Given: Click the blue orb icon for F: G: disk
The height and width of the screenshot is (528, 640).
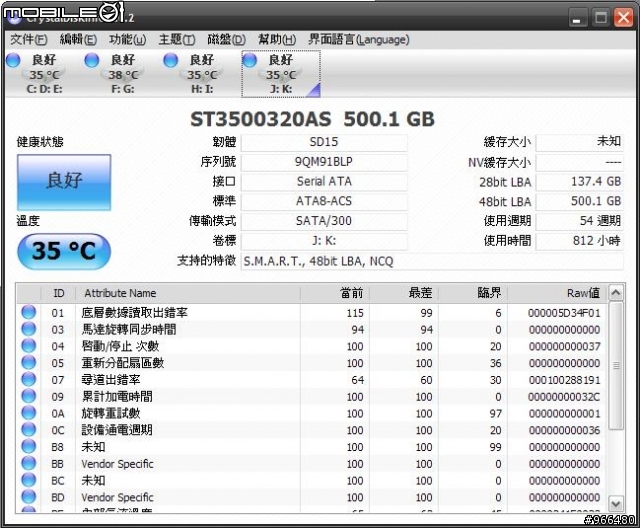Looking at the screenshot, I should click(92, 60).
